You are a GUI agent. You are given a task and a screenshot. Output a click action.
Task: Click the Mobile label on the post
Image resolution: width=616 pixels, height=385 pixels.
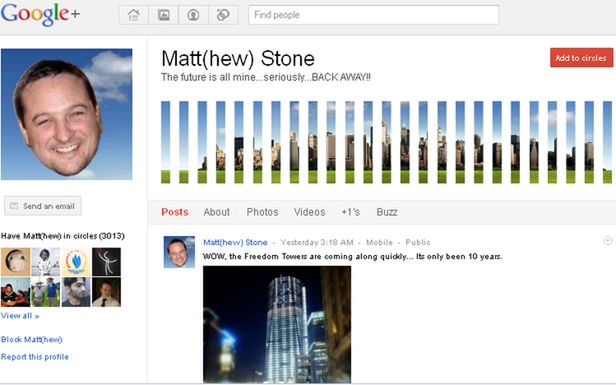pyautogui.click(x=380, y=242)
